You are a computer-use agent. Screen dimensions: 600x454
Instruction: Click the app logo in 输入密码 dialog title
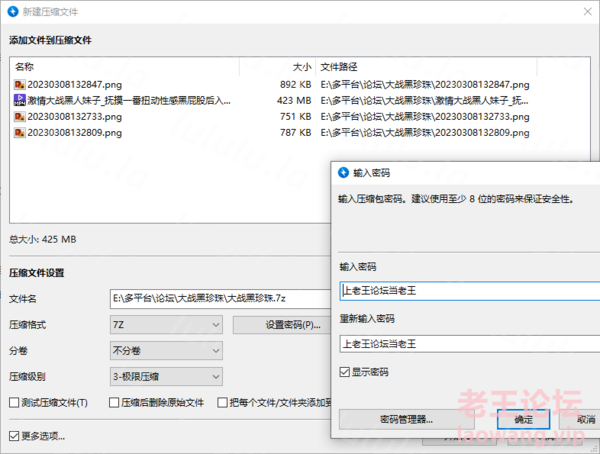pos(343,173)
